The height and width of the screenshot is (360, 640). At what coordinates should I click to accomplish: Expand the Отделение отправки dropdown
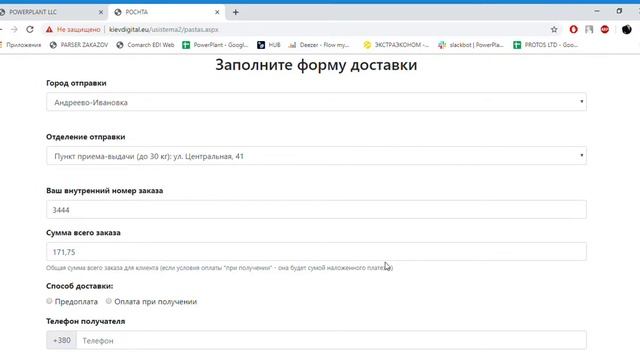(x=316, y=156)
